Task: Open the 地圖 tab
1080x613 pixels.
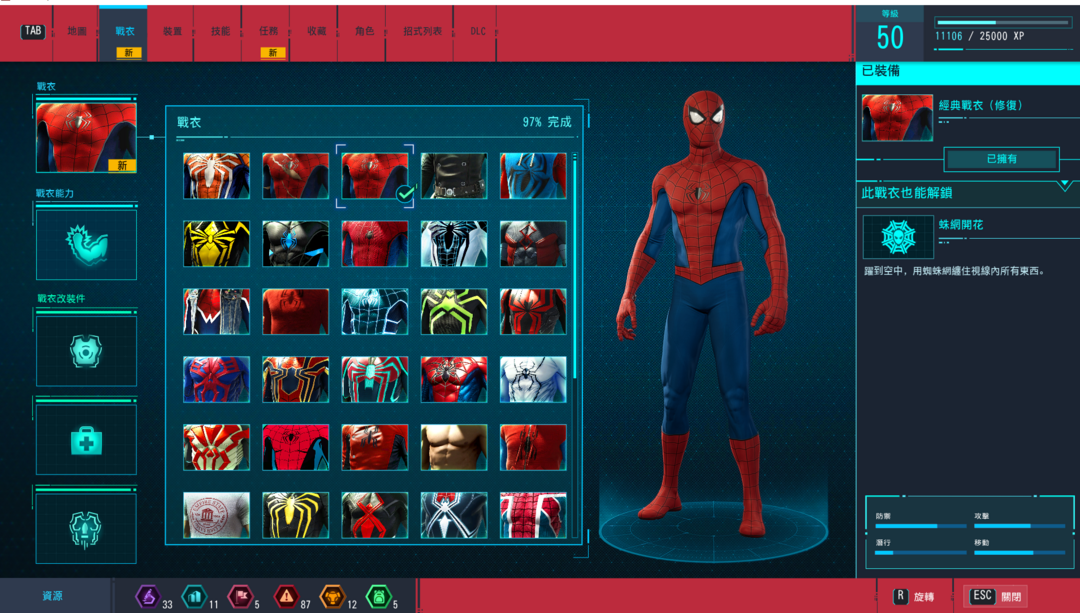Action: click(77, 32)
